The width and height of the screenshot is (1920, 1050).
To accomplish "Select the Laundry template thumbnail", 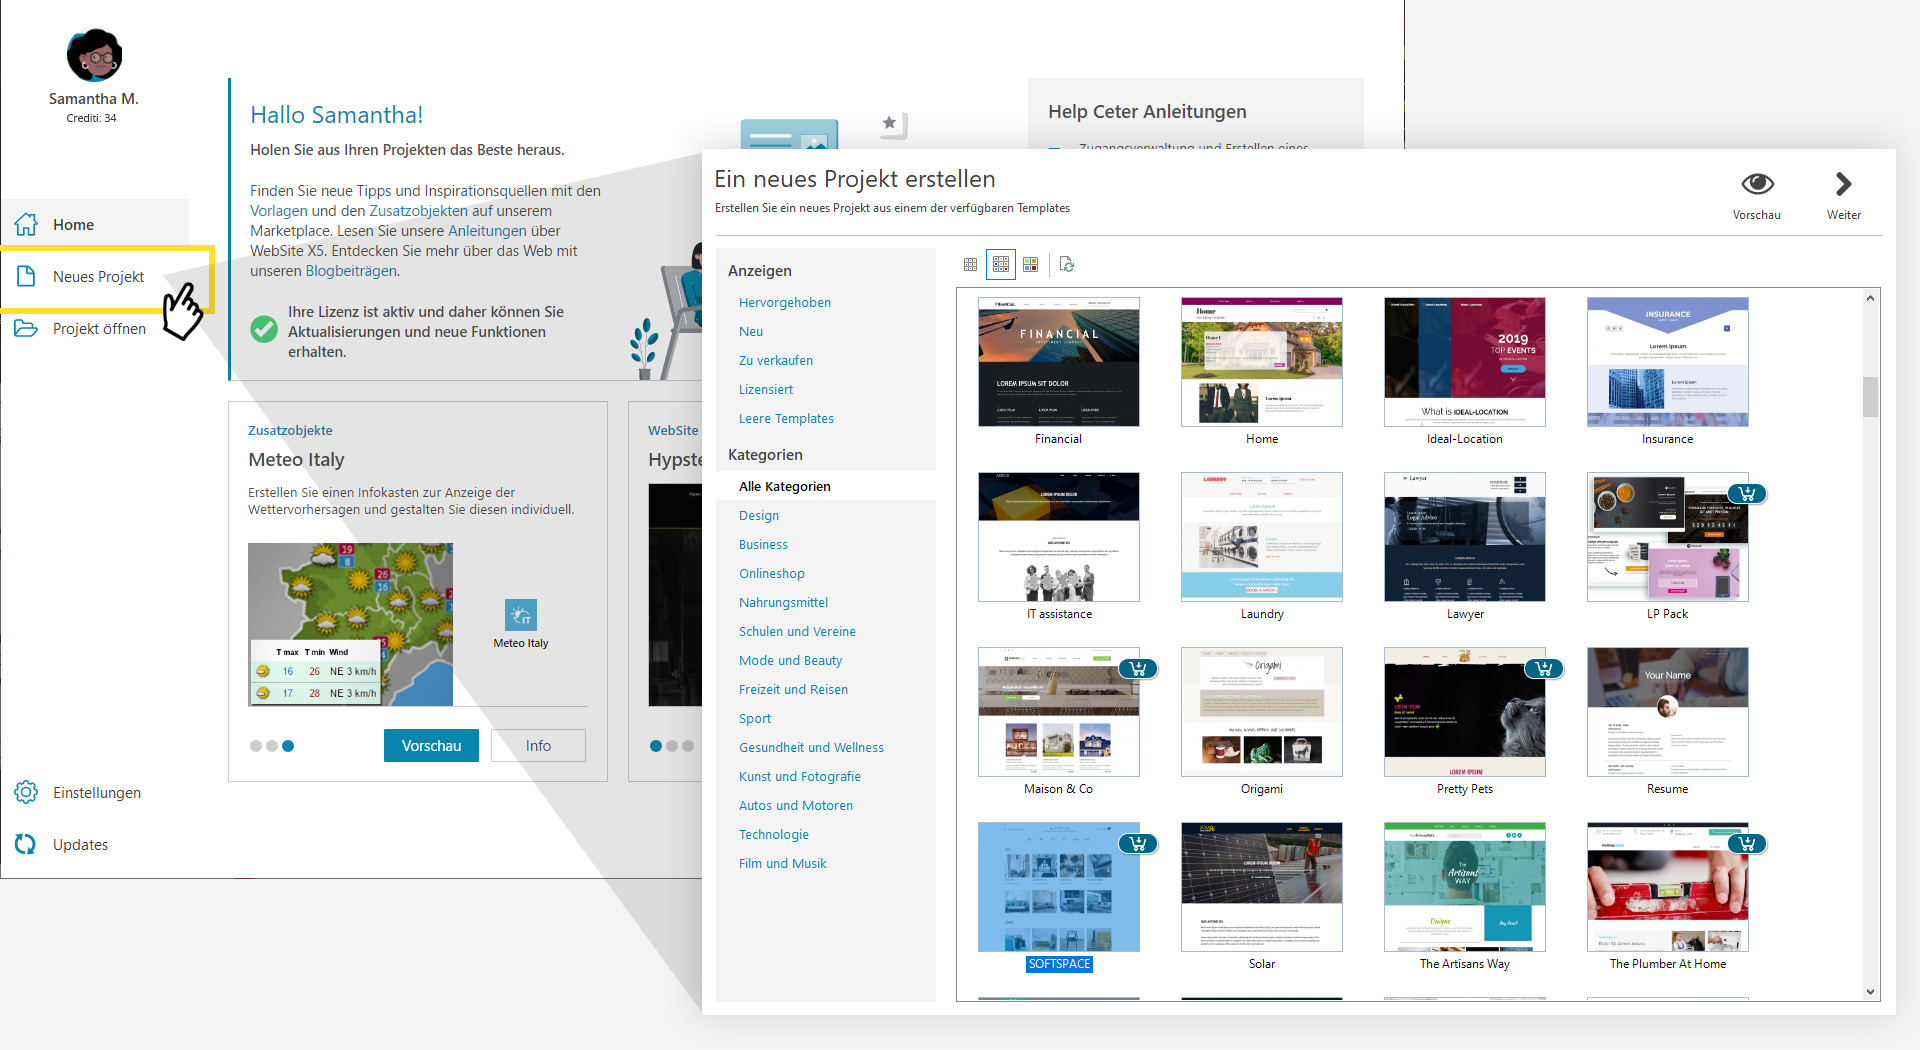I will [1262, 537].
